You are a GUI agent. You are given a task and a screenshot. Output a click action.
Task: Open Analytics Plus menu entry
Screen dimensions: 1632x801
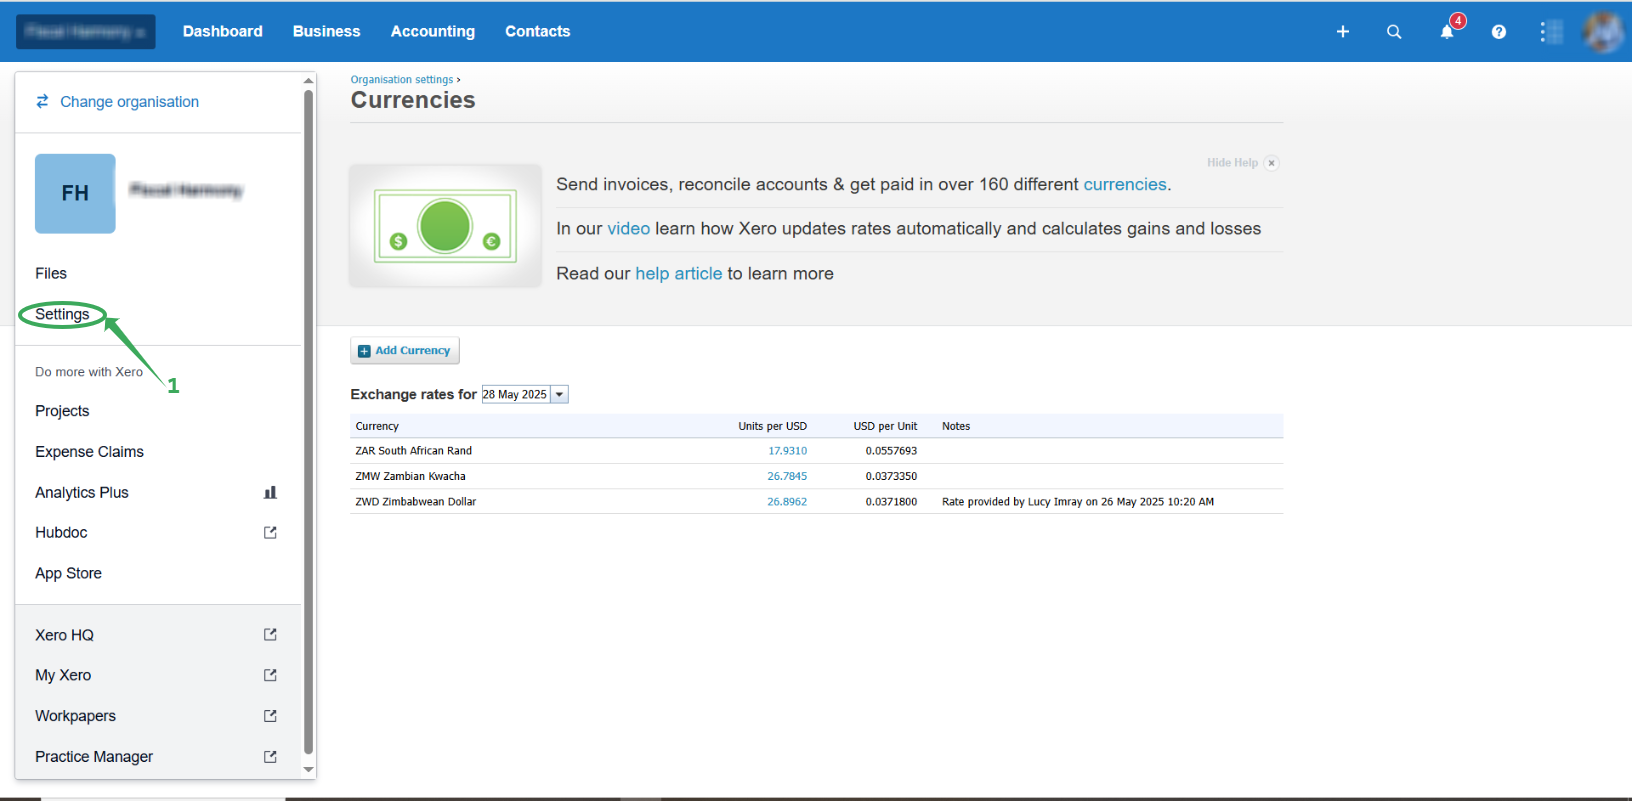pos(82,492)
